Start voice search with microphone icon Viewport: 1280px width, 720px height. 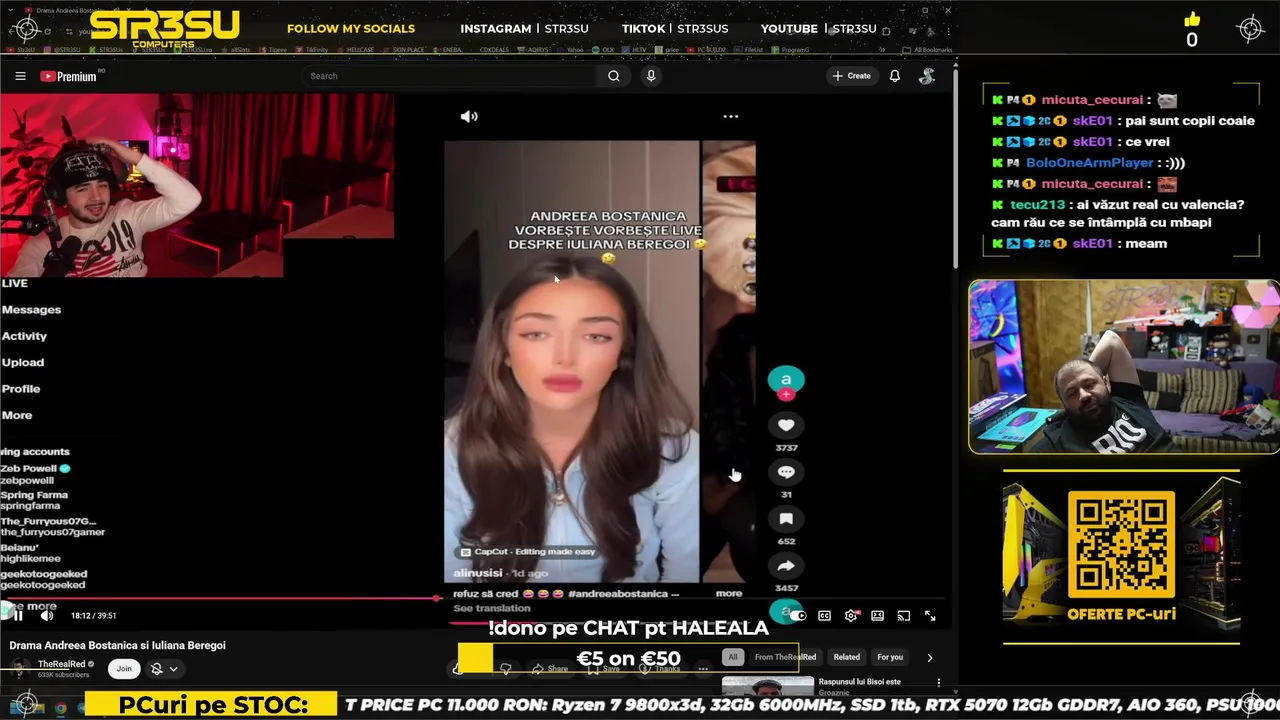point(651,76)
